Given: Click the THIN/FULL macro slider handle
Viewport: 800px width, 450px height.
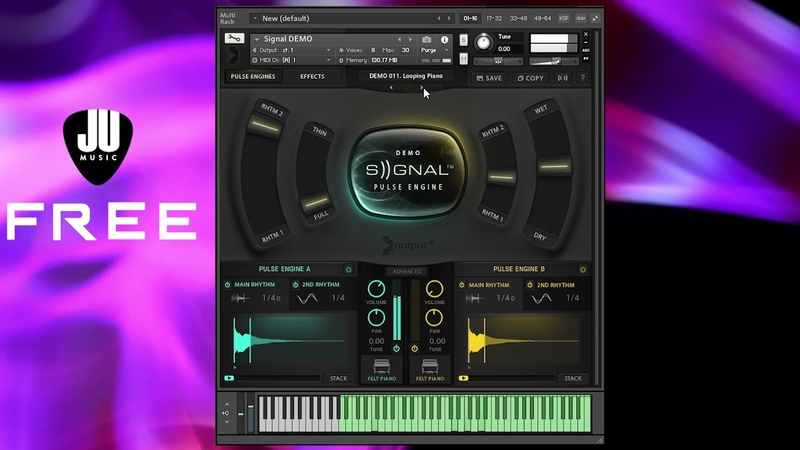Looking at the screenshot, I should 316,202.
